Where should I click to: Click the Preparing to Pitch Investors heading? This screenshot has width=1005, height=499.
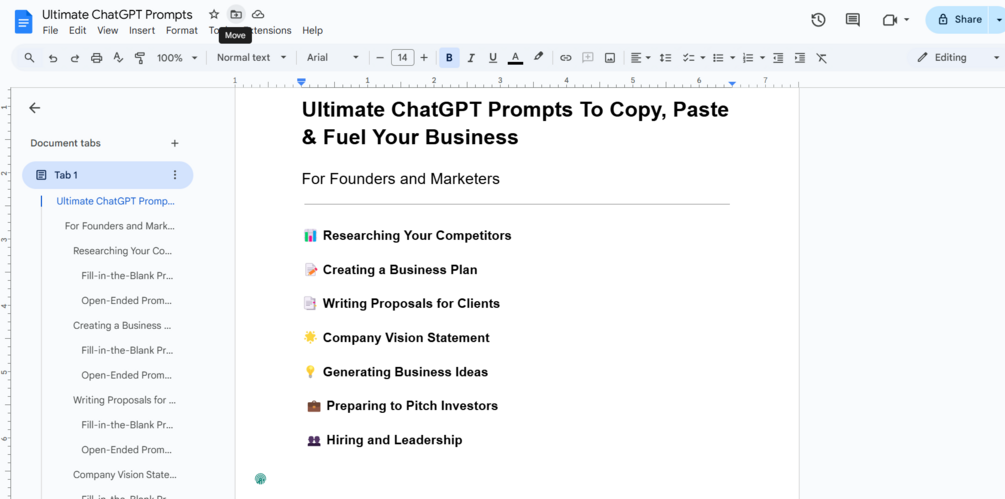tap(412, 405)
